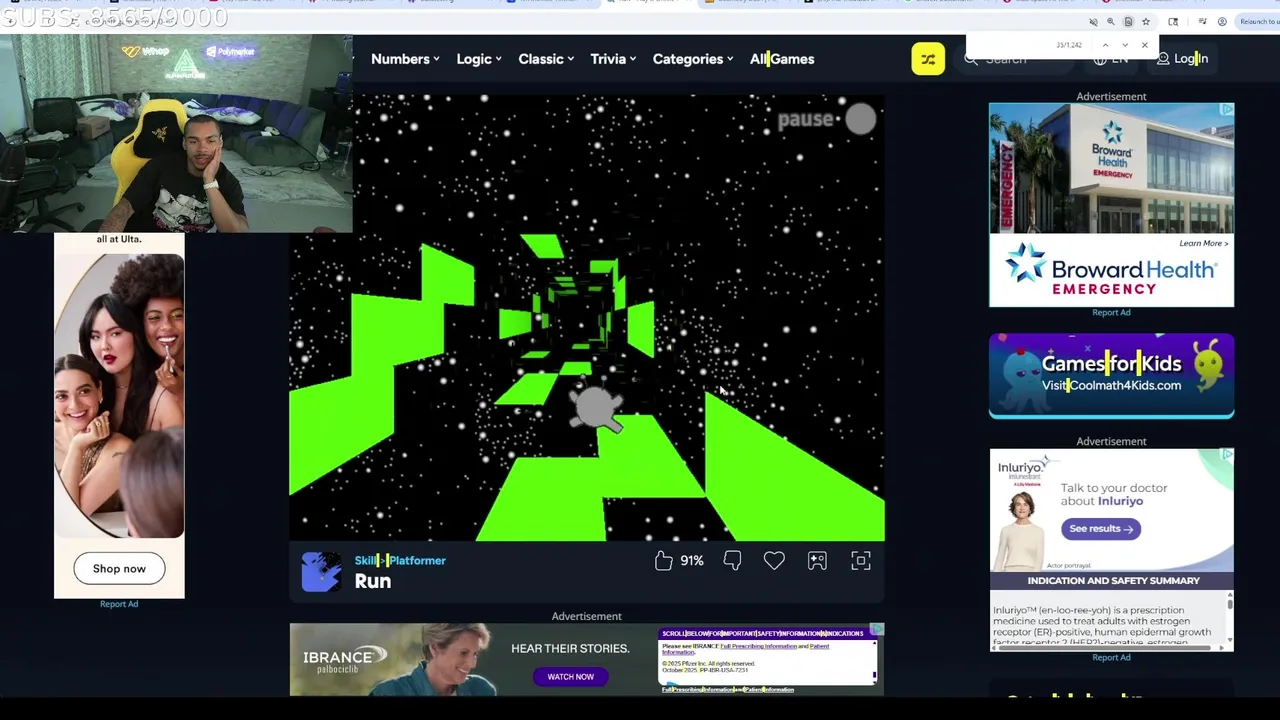Screen dimensions: 1280x720
Task: Click AdChoices icon on Inluriyo ad
Action: coord(1227,456)
